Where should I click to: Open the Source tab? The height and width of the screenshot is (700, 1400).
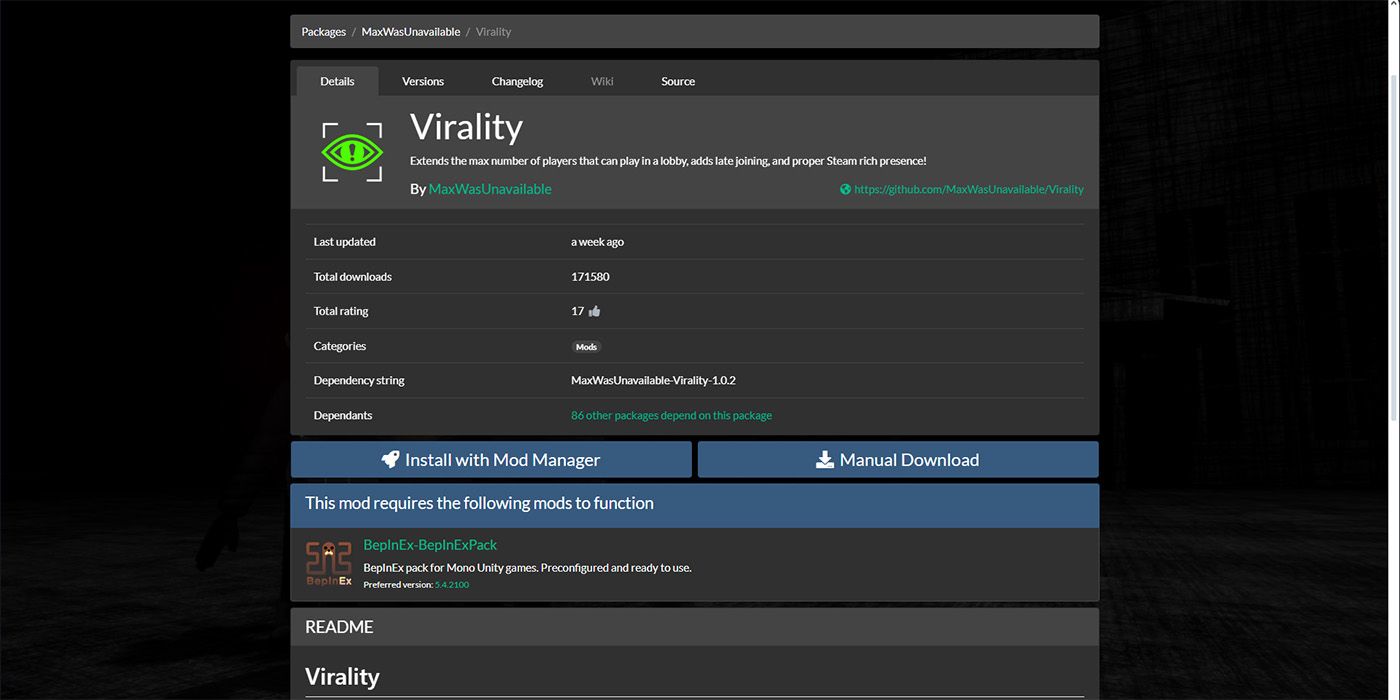(678, 81)
